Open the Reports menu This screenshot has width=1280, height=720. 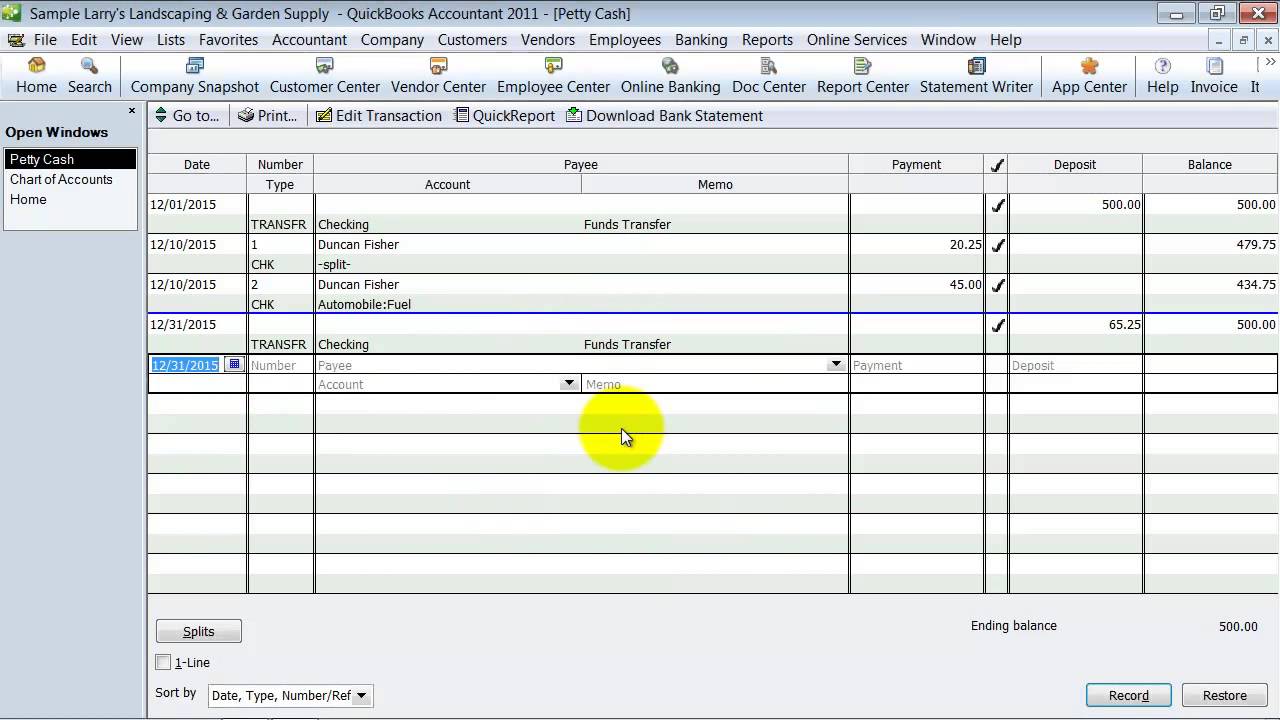[x=767, y=40]
